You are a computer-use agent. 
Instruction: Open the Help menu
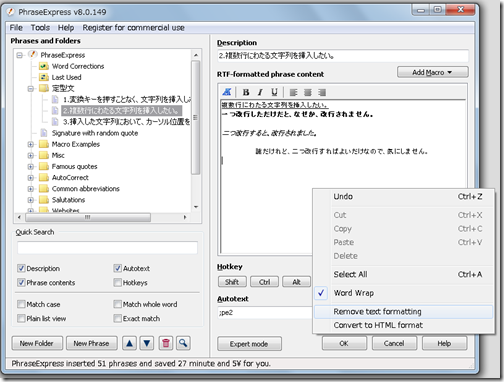click(x=66, y=28)
